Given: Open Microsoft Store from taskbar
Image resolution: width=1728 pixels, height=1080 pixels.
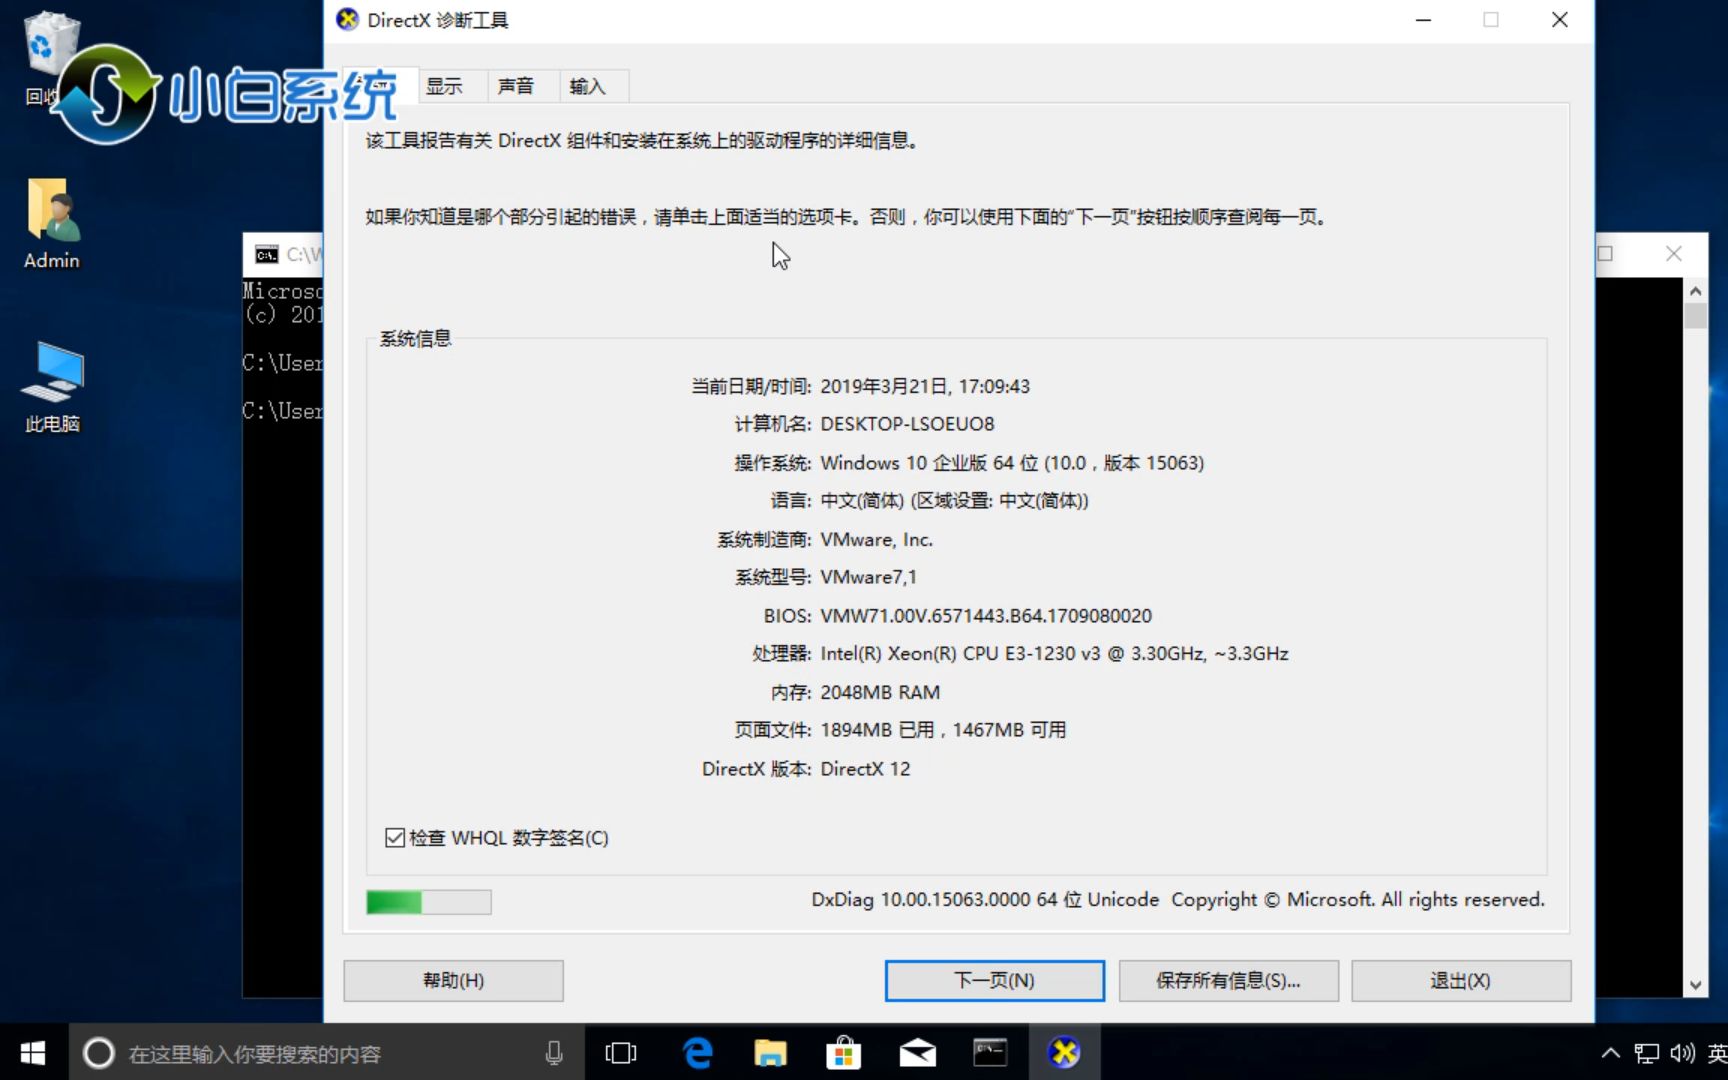Looking at the screenshot, I should (843, 1053).
